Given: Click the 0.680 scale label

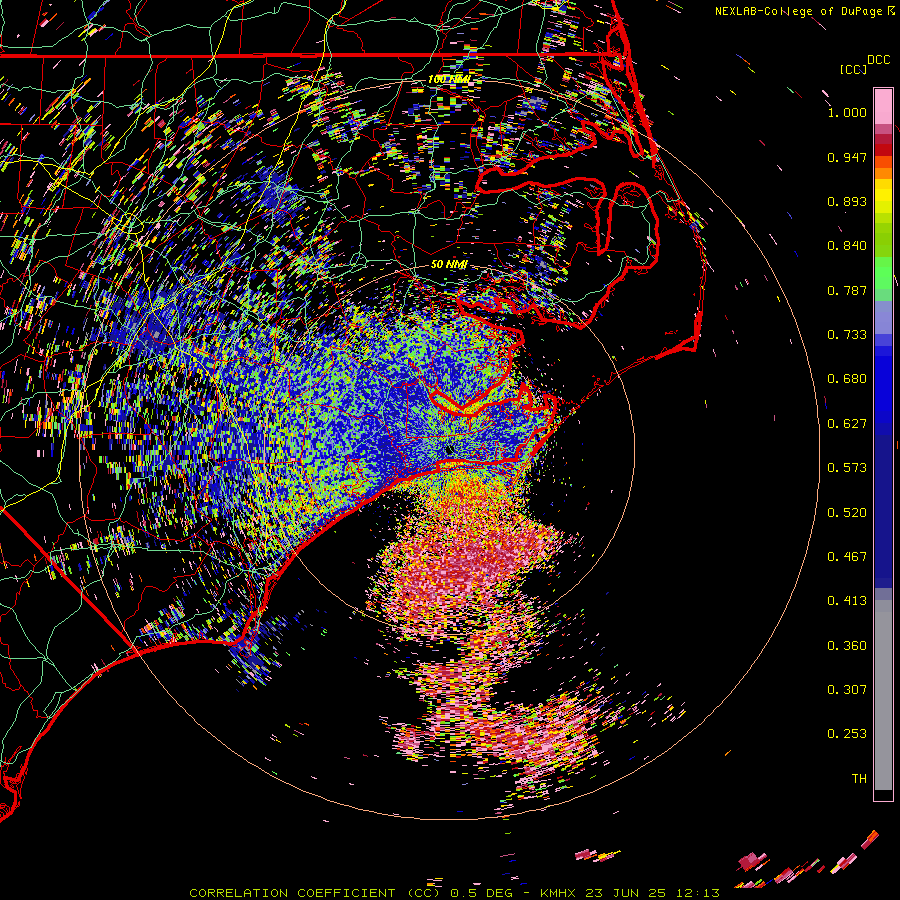Looking at the screenshot, I should click(x=847, y=379).
